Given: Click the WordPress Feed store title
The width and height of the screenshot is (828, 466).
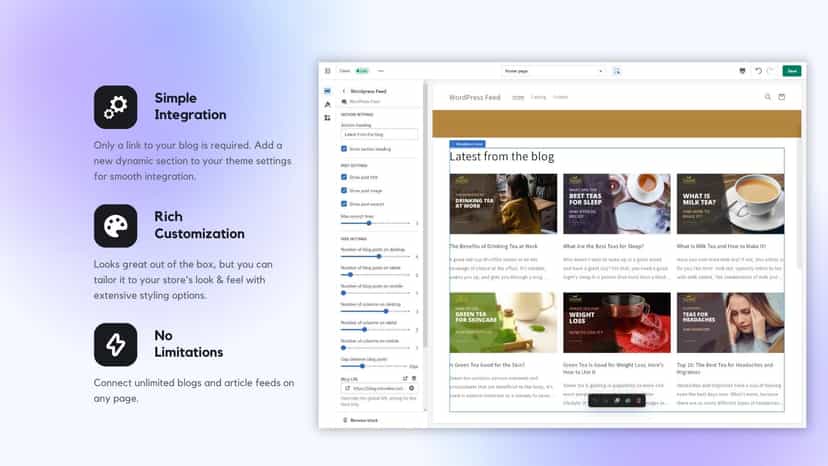Looking at the screenshot, I should point(474,97).
